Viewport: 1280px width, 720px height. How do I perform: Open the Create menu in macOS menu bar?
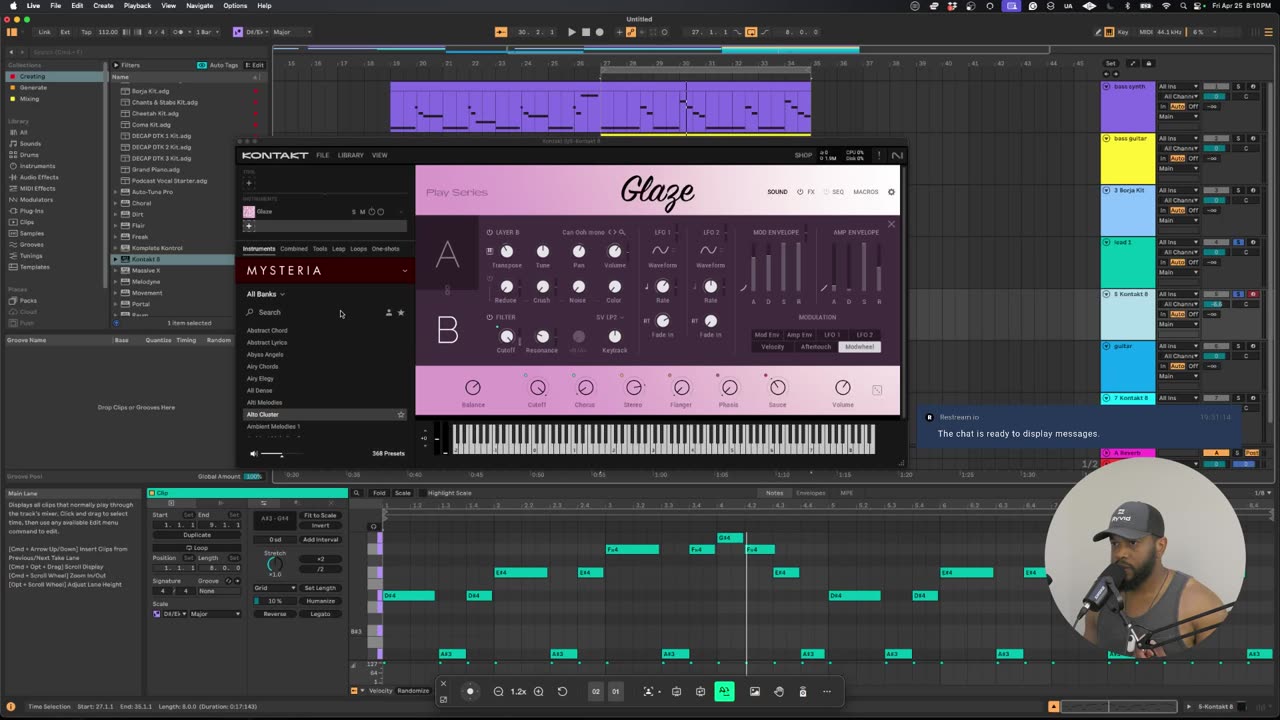[103, 5]
